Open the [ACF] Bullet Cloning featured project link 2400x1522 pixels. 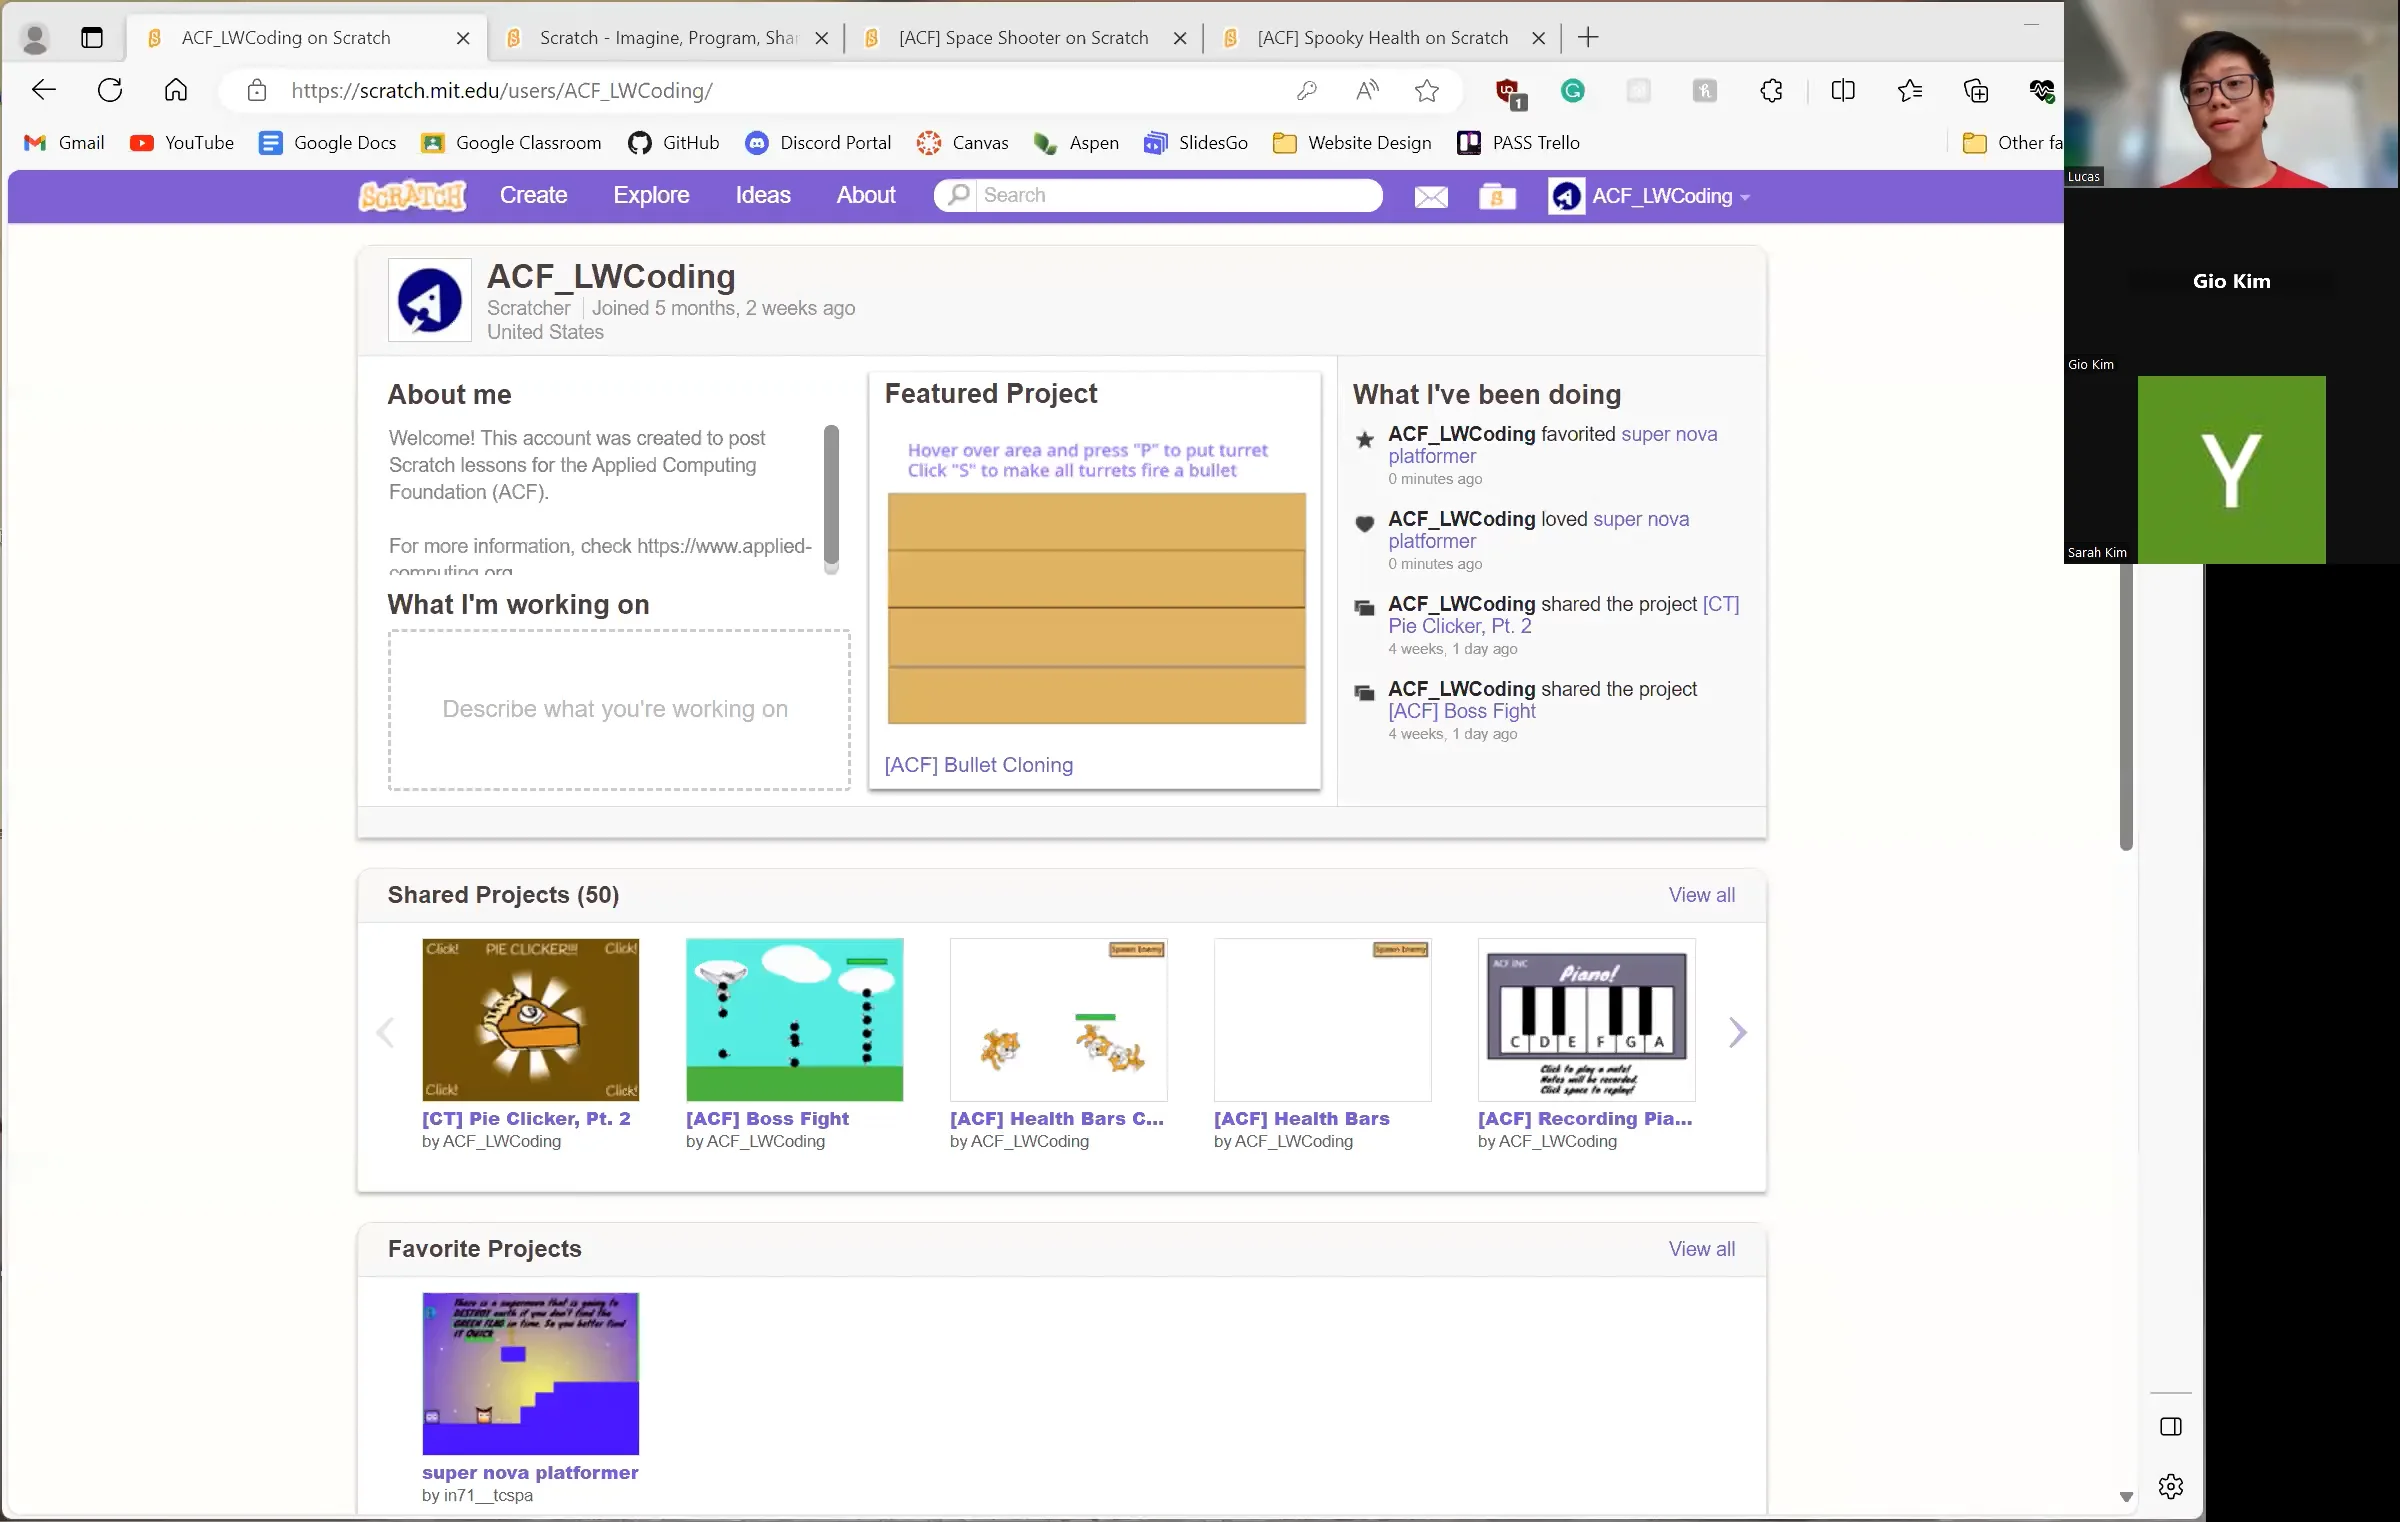978,764
